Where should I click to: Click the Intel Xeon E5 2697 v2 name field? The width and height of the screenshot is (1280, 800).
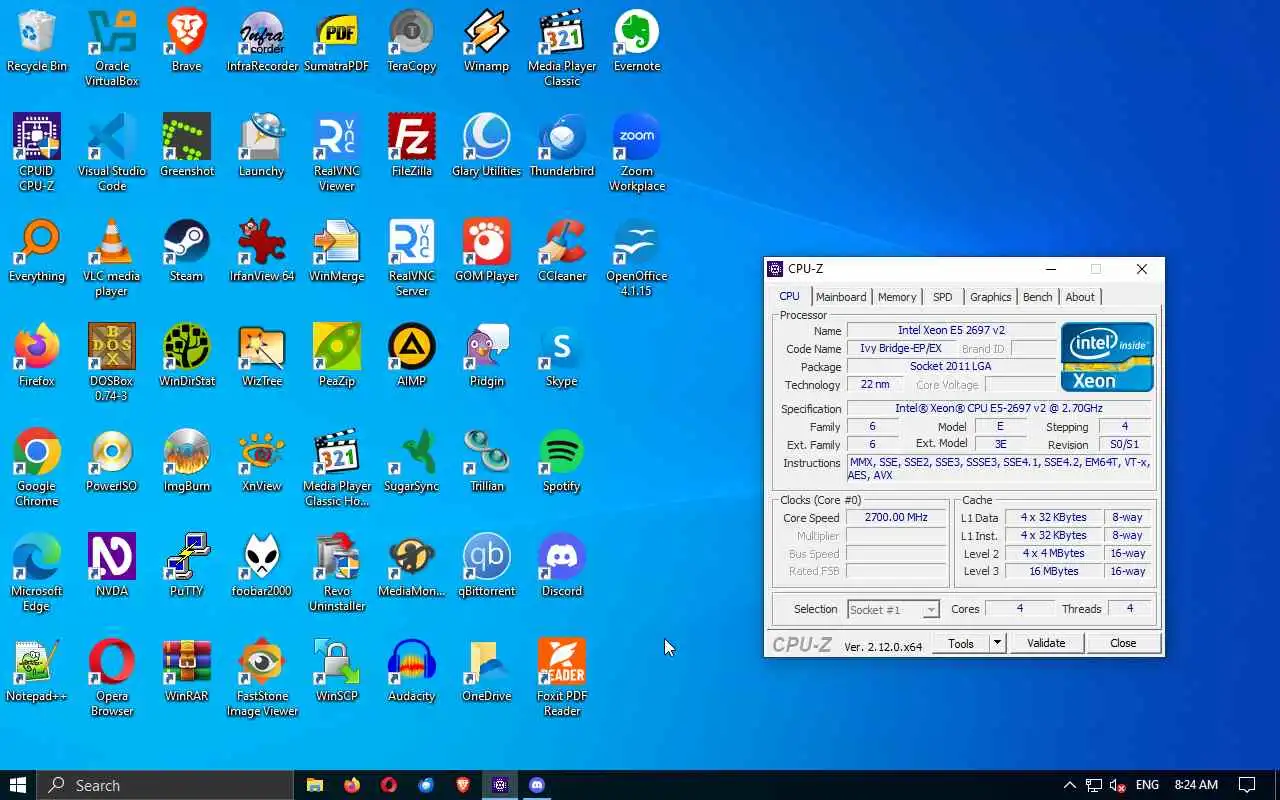pyautogui.click(x=951, y=330)
